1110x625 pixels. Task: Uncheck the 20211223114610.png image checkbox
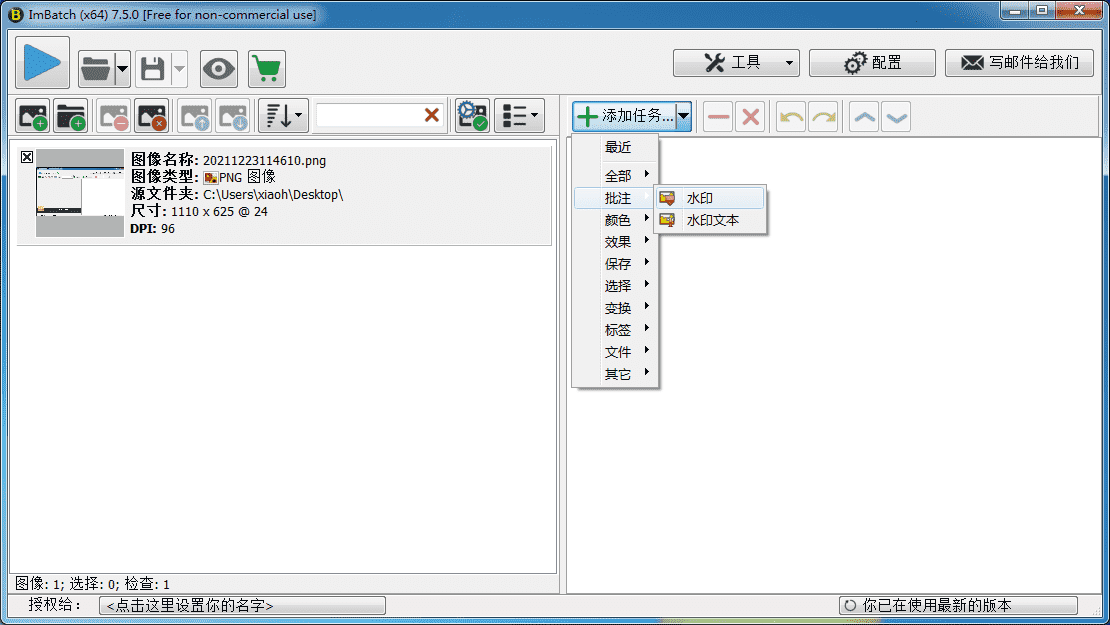[27, 157]
